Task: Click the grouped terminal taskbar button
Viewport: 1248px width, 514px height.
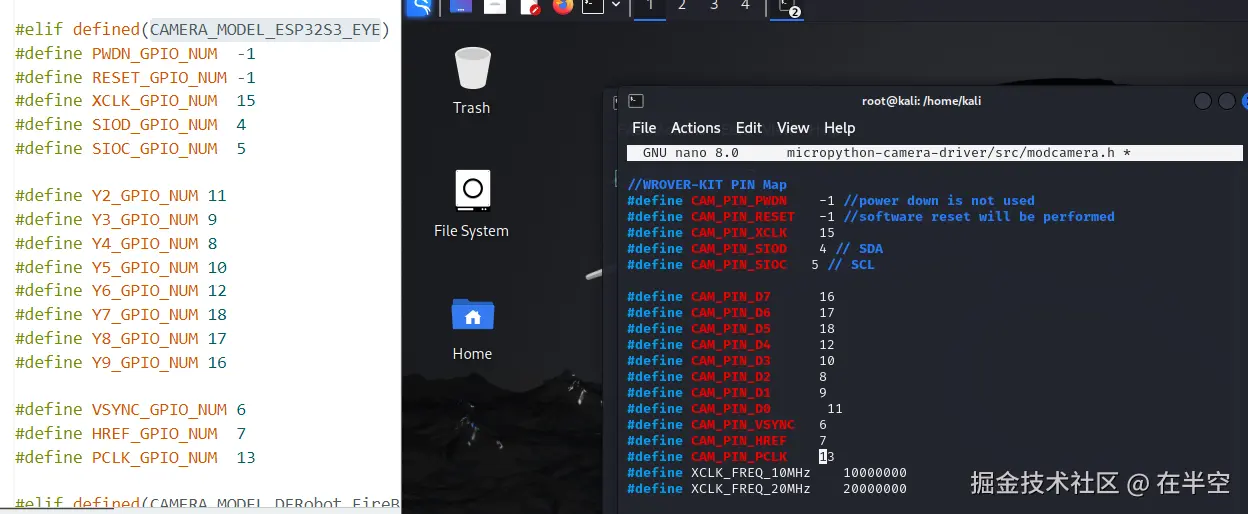Action: tap(788, 8)
